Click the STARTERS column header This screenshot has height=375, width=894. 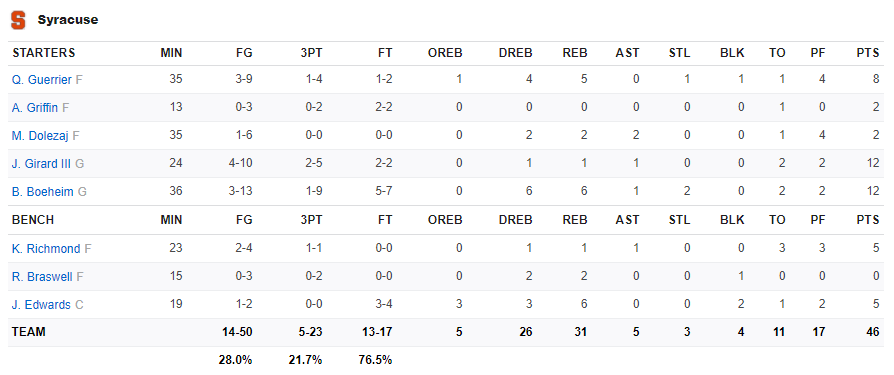pyautogui.click(x=44, y=53)
